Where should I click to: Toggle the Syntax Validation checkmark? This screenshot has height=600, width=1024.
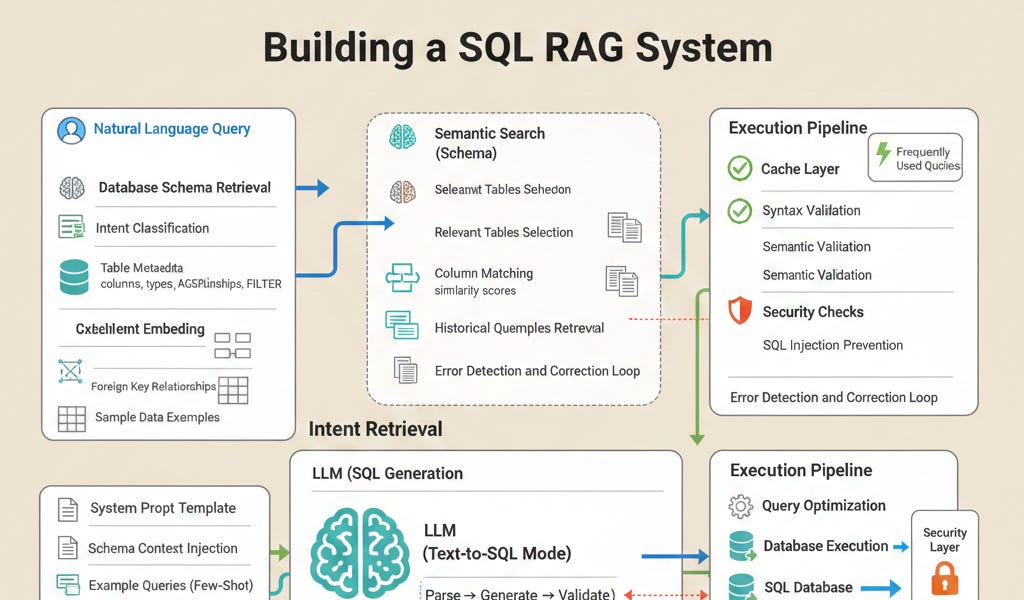coord(738,210)
